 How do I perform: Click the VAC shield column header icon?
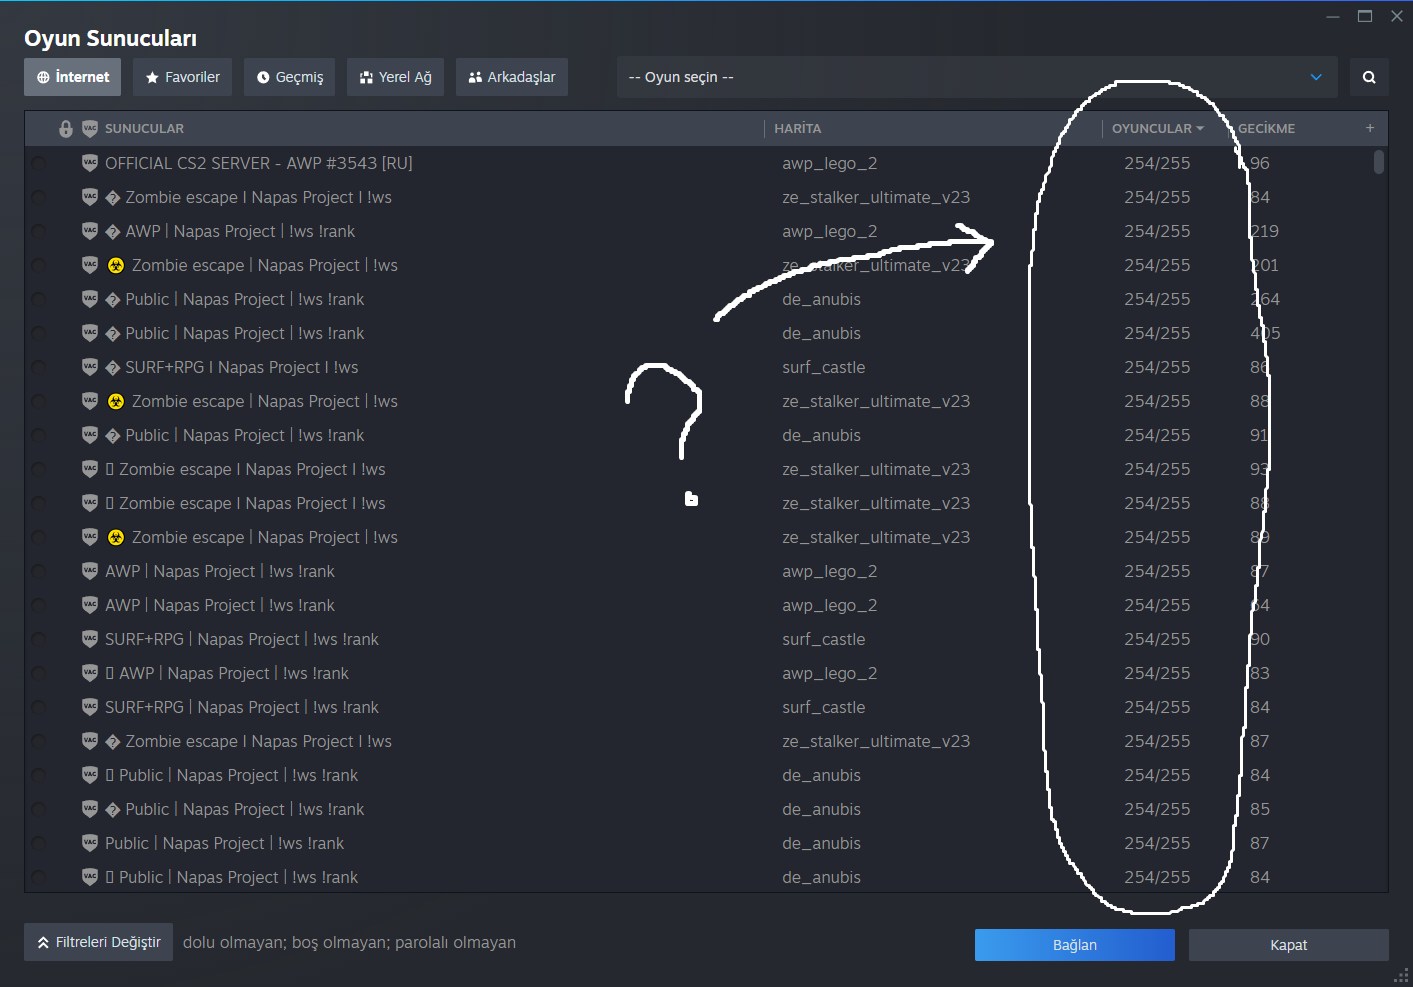coord(90,129)
